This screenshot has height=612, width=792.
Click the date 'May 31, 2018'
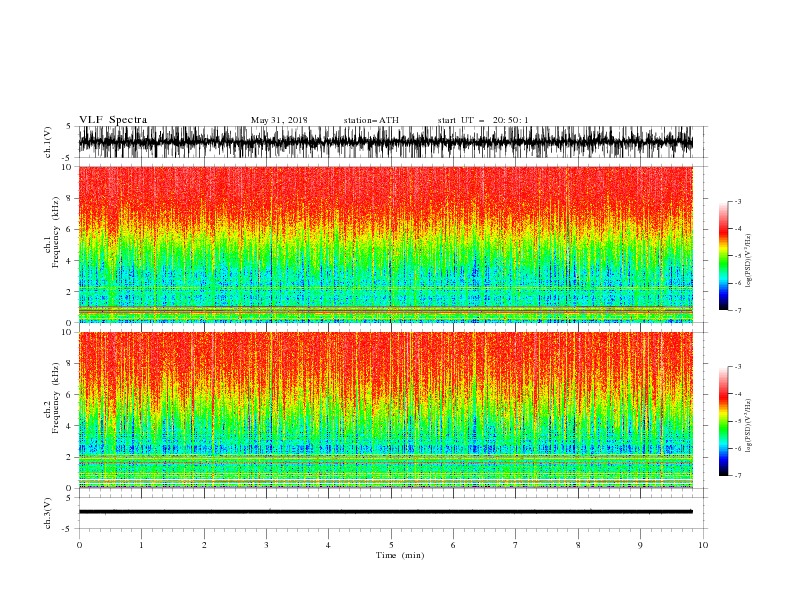(x=279, y=120)
